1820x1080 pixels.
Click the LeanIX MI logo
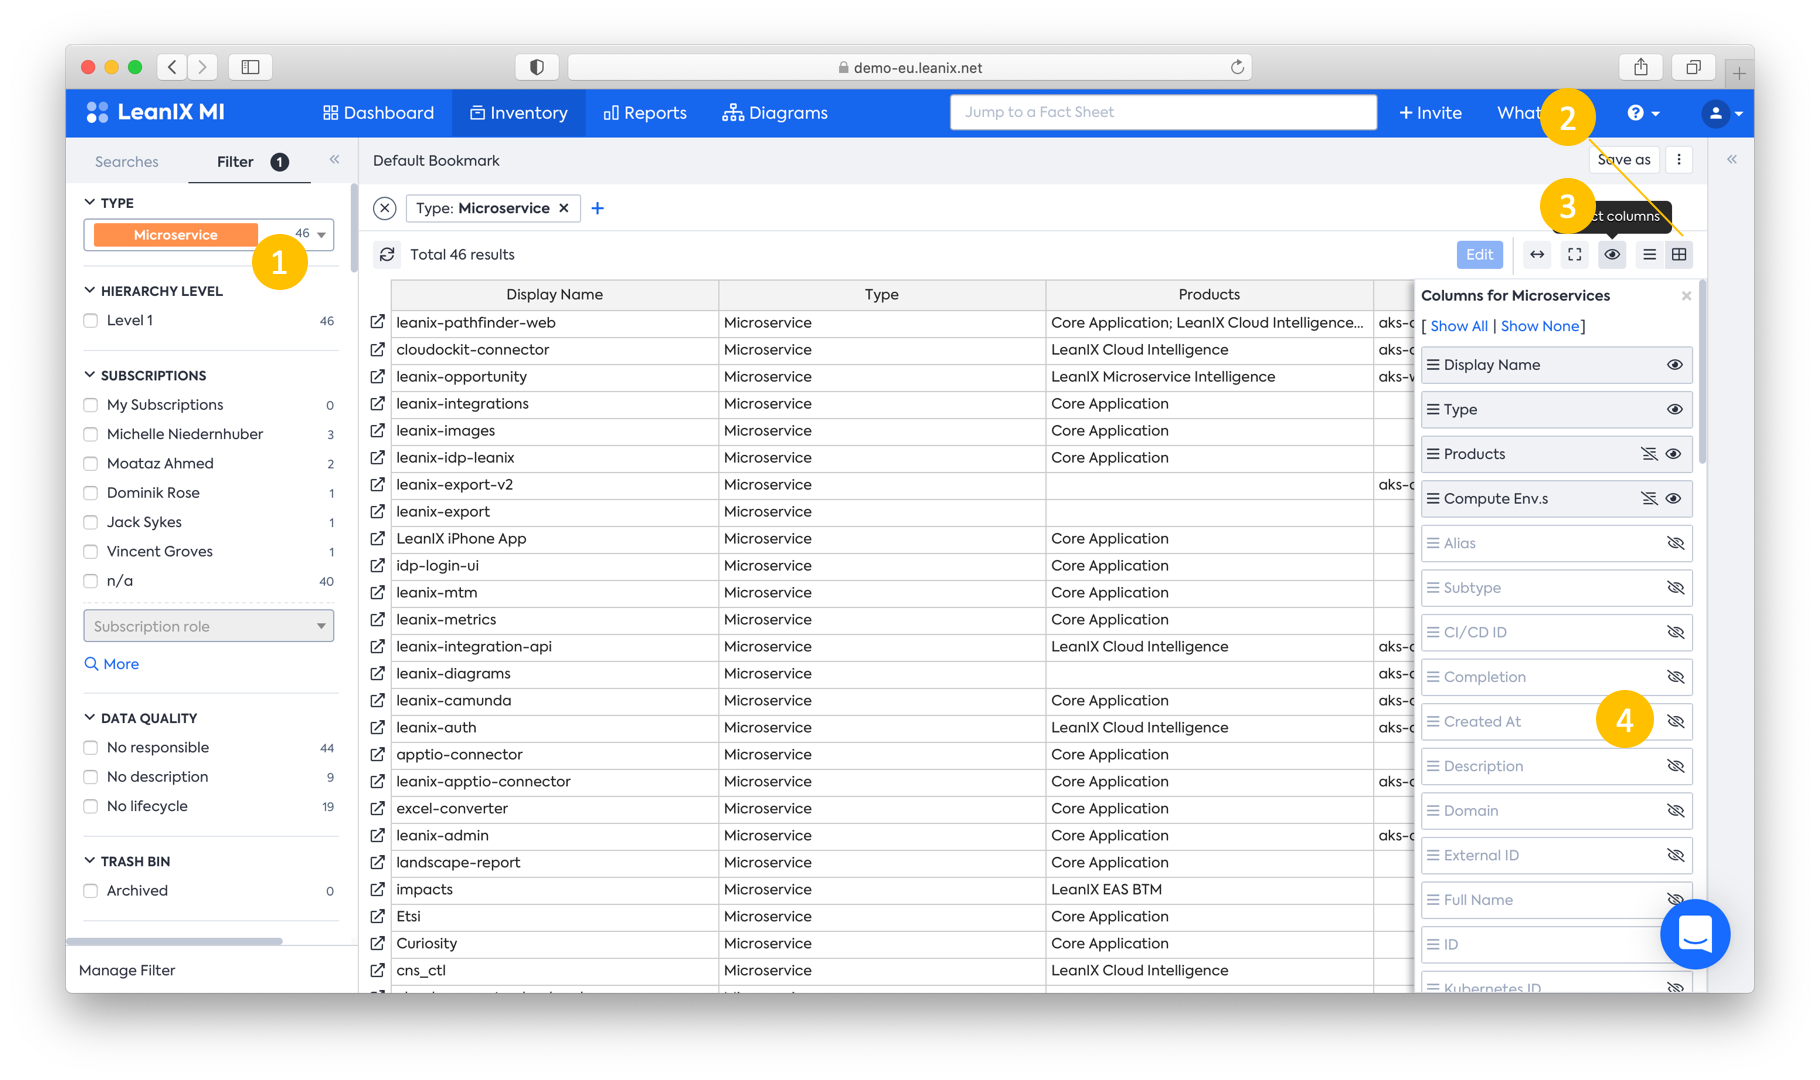click(155, 112)
